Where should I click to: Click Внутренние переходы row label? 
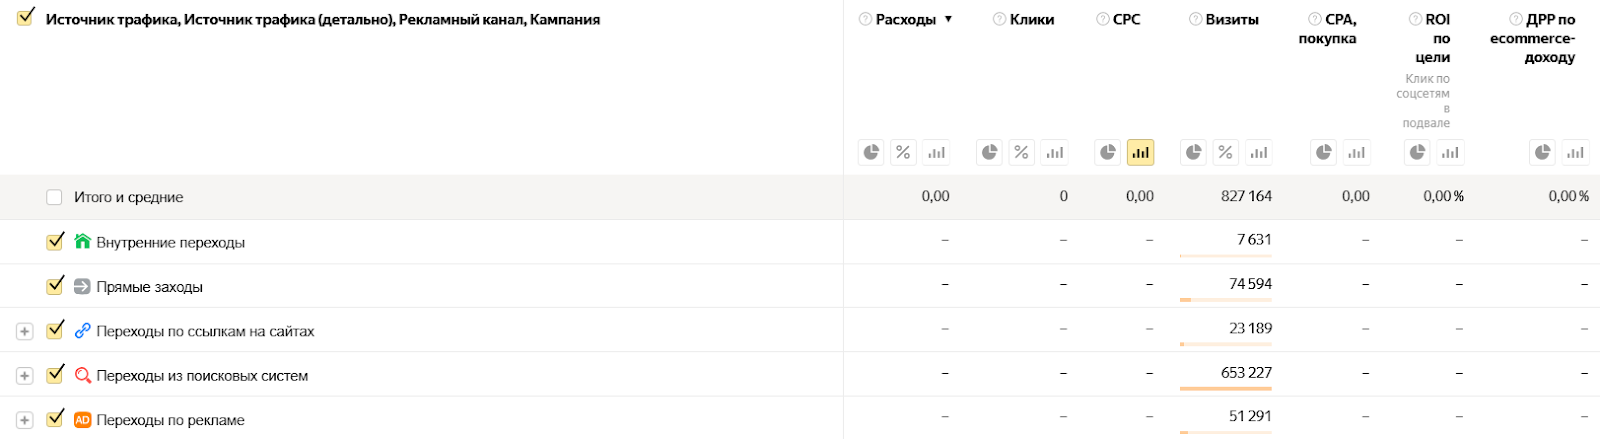[170, 242]
